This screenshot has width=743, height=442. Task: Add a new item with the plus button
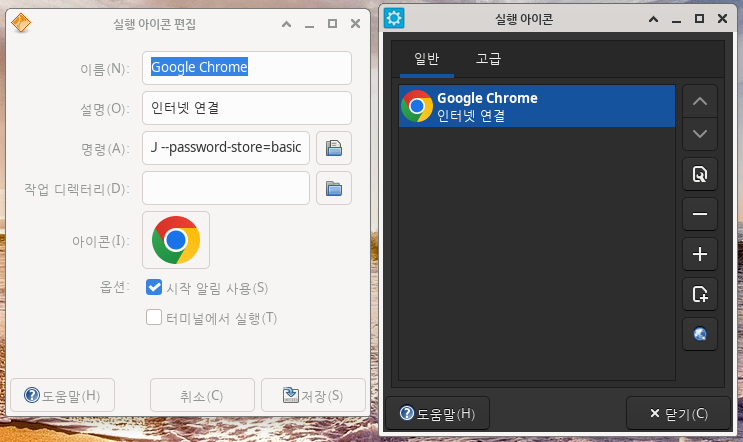point(699,254)
